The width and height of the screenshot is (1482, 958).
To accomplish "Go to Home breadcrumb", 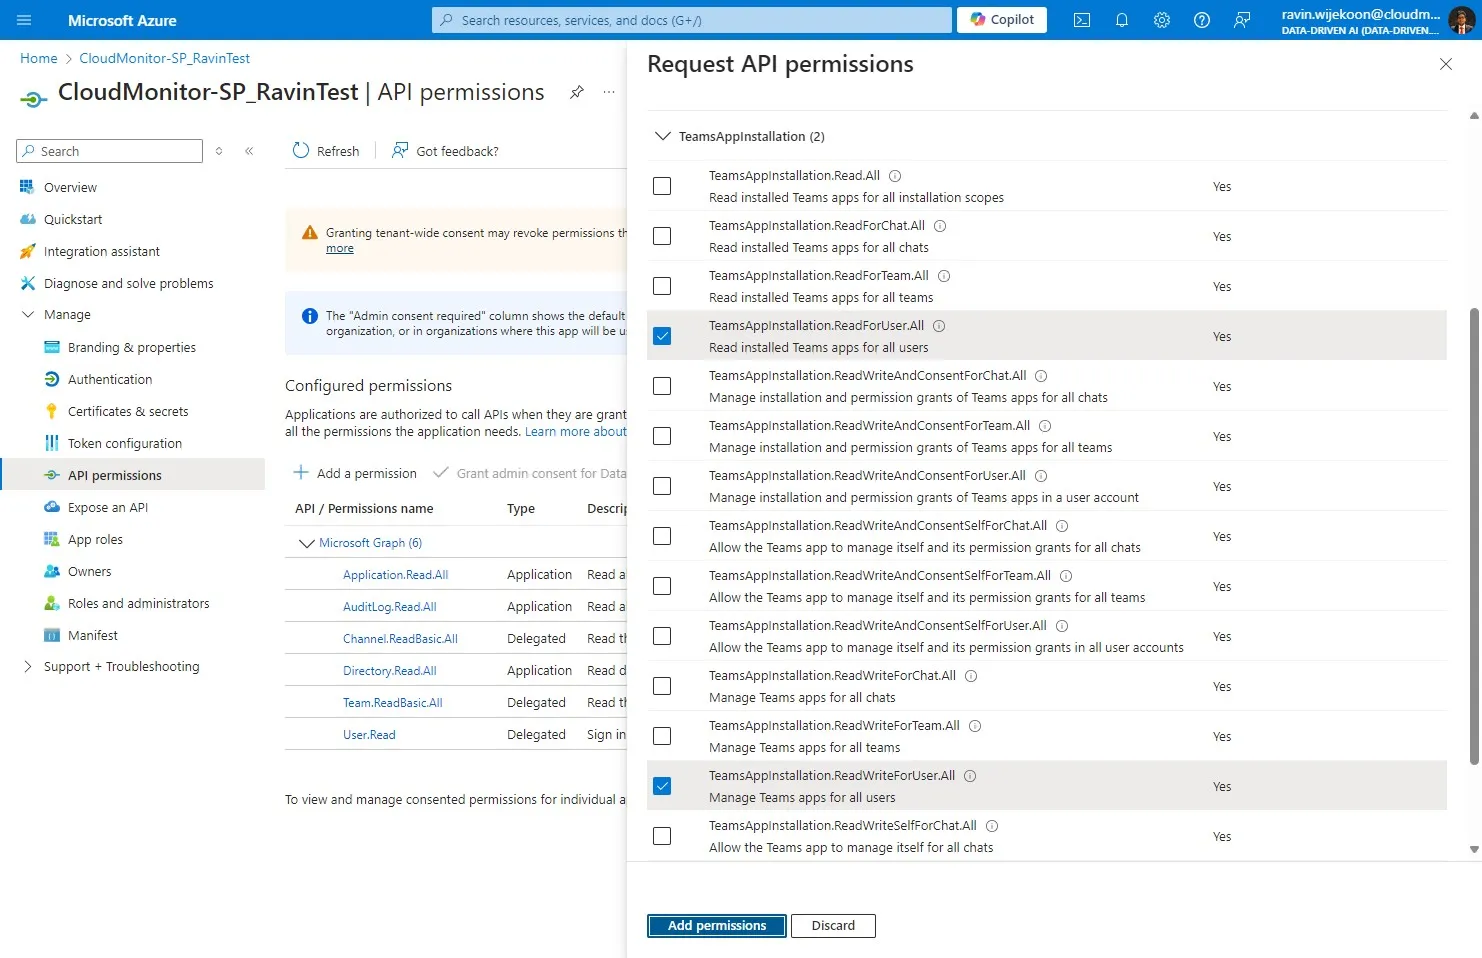I will 39,58.
